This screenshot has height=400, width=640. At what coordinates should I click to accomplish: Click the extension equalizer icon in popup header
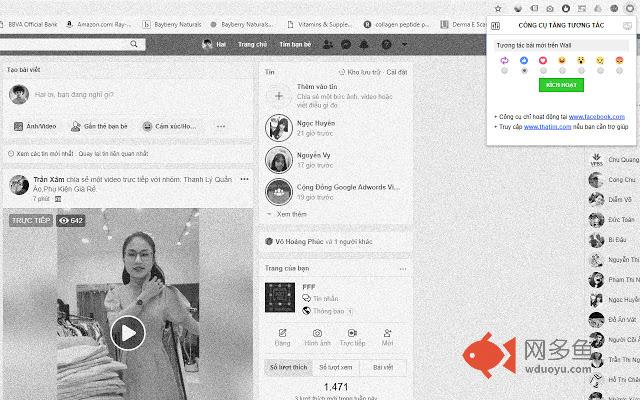coord(495,26)
